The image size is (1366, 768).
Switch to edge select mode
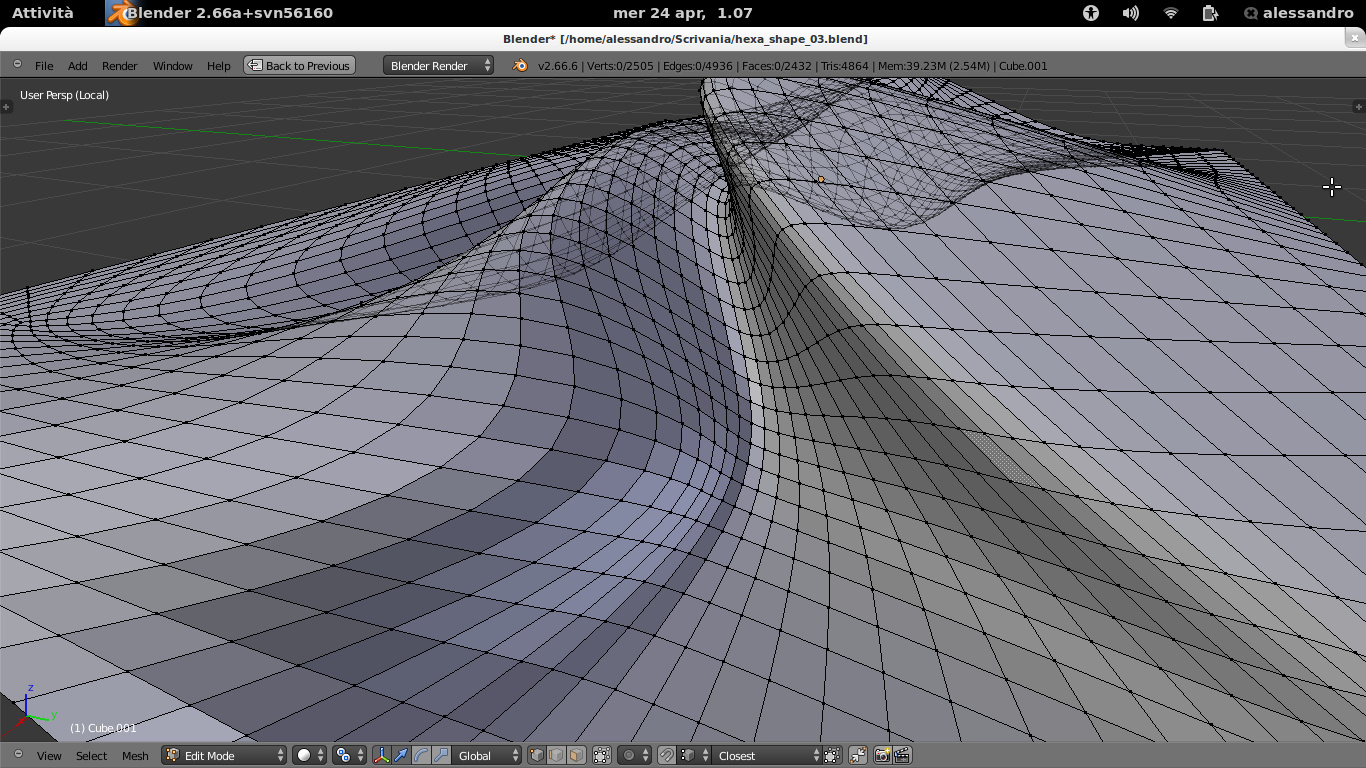point(556,756)
